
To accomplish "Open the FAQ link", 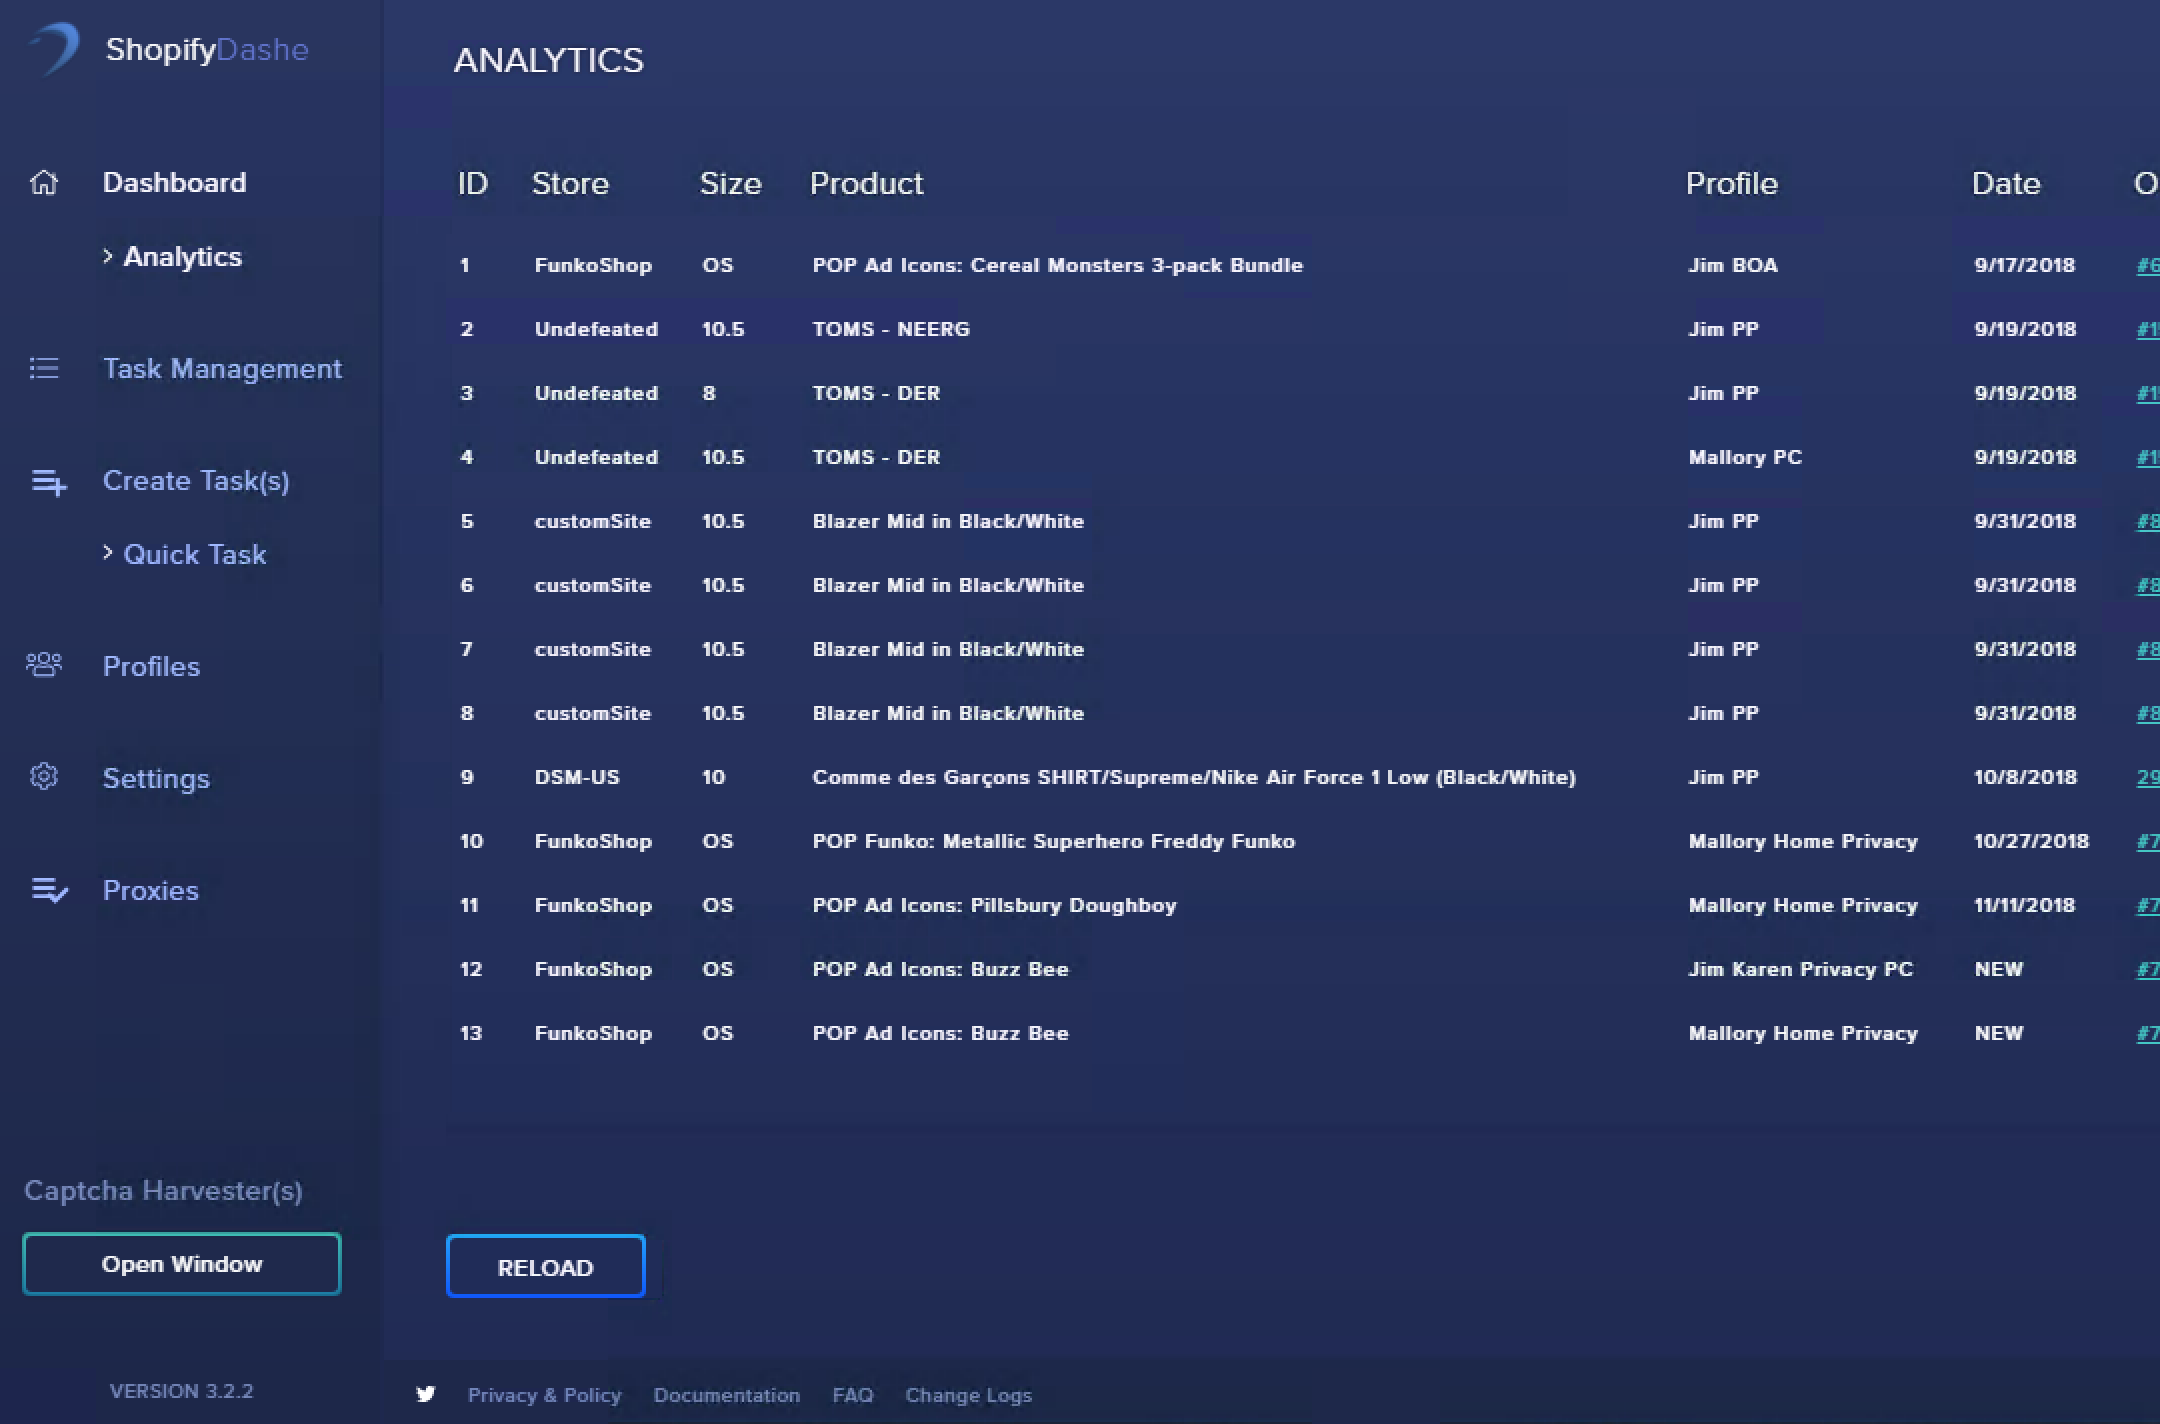I will pyautogui.click(x=852, y=1395).
